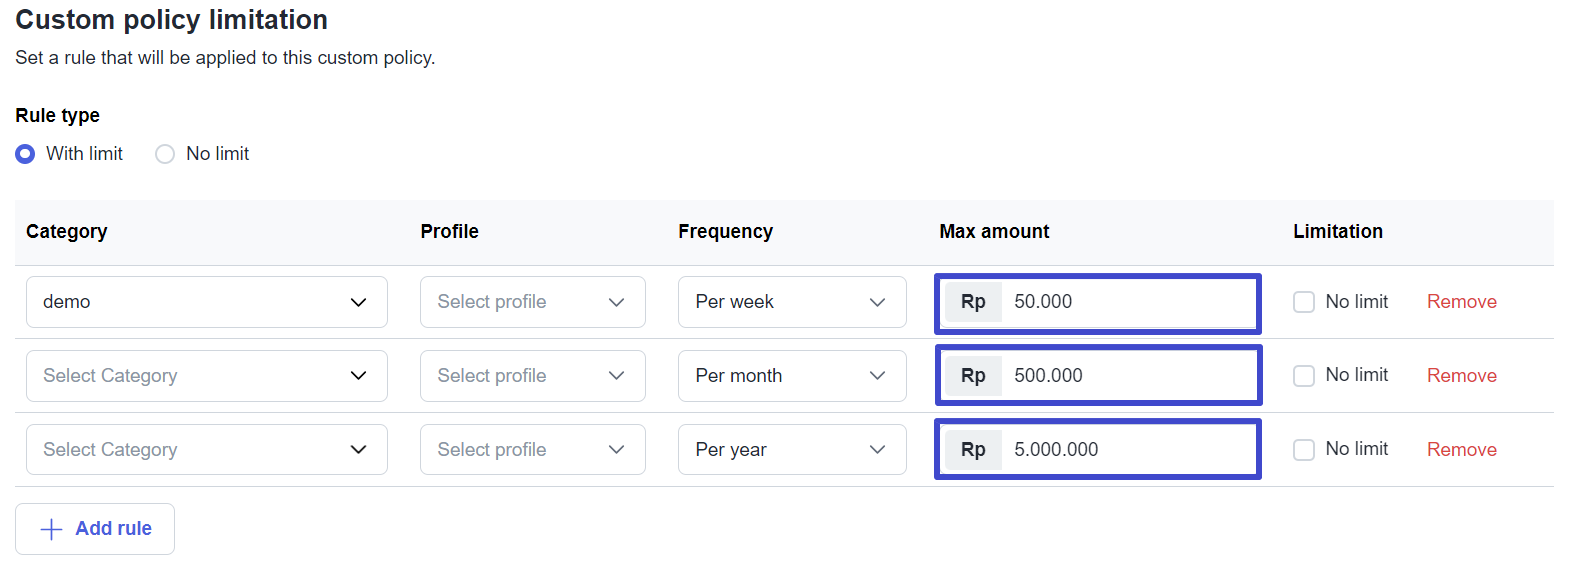Change the "Per month" frequency dropdown
The width and height of the screenshot is (1579, 572).
pyautogui.click(x=791, y=376)
